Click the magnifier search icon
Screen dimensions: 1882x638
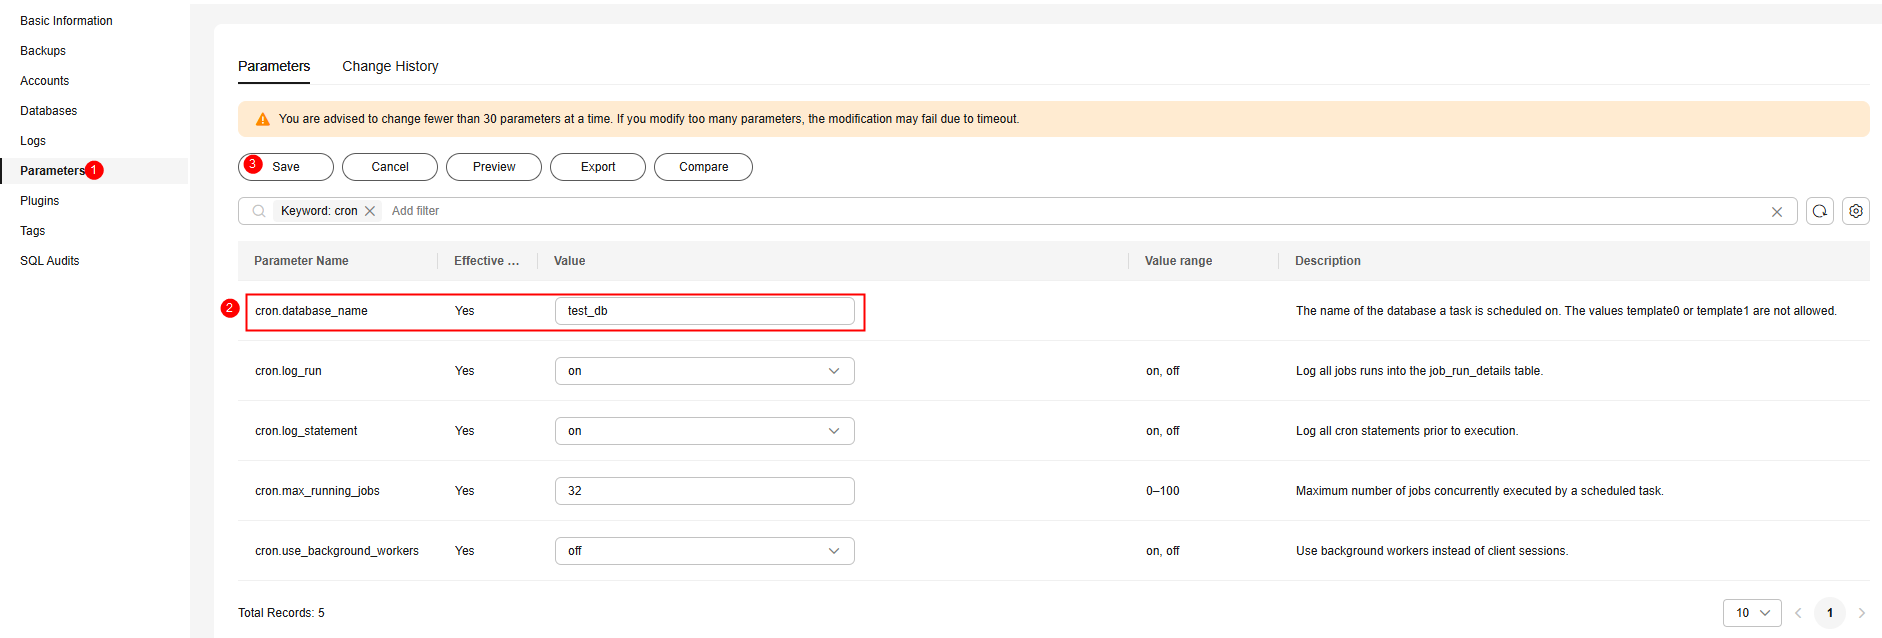pyautogui.click(x=259, y=211)
